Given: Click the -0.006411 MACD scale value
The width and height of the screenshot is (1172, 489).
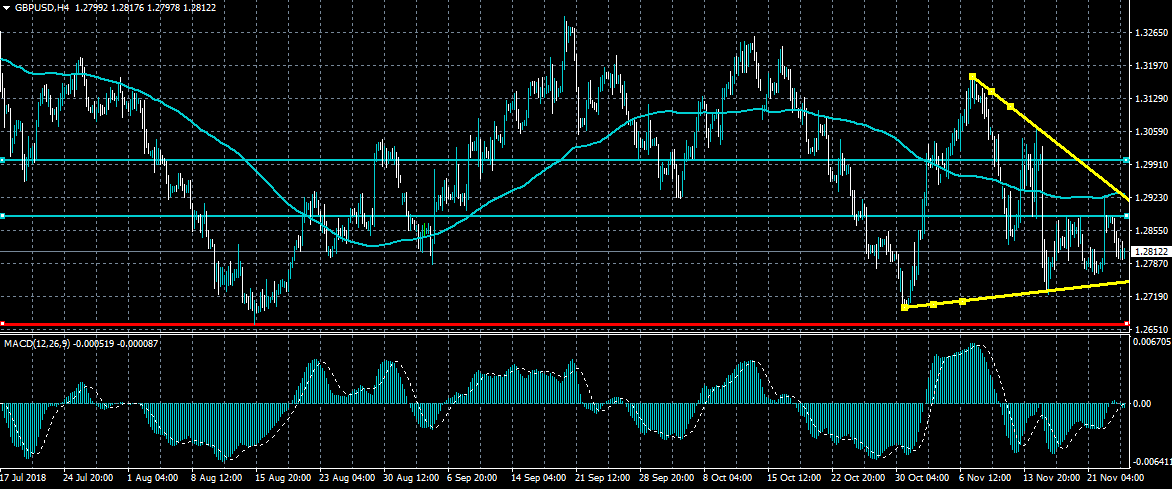Looking at the screenshot, I should (x=1149, y=462).
